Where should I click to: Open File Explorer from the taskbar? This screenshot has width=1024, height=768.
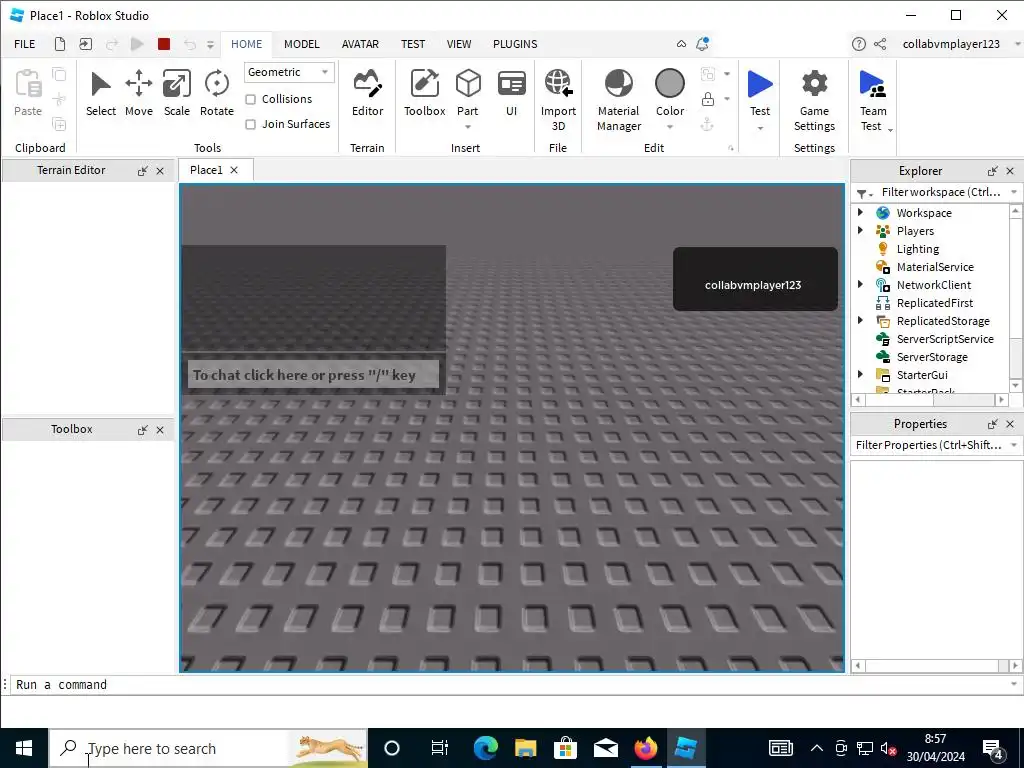tap(525, 748)
